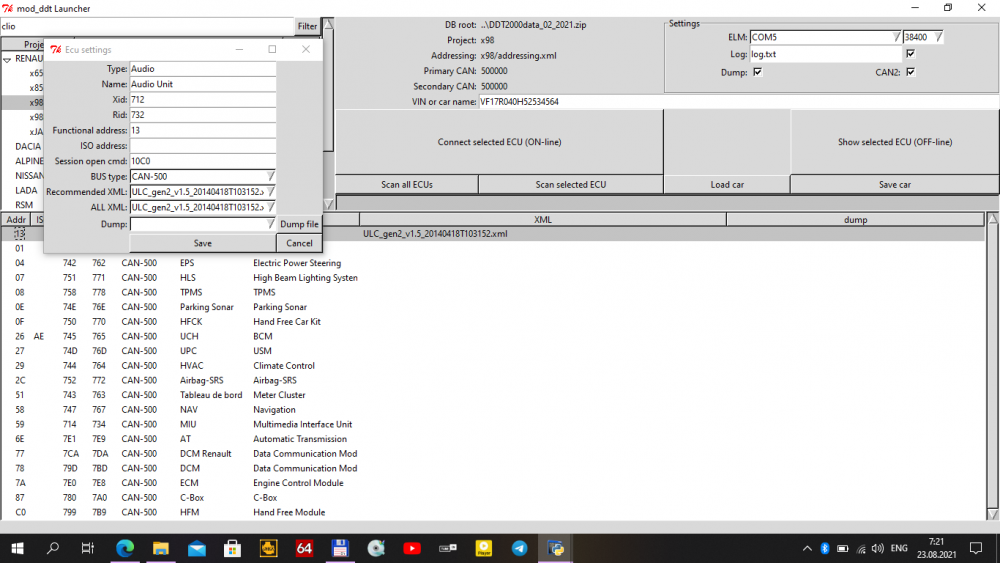Click Scan selected ECU
This screenshot has height=563, width=1000.
tap(571, 184)
